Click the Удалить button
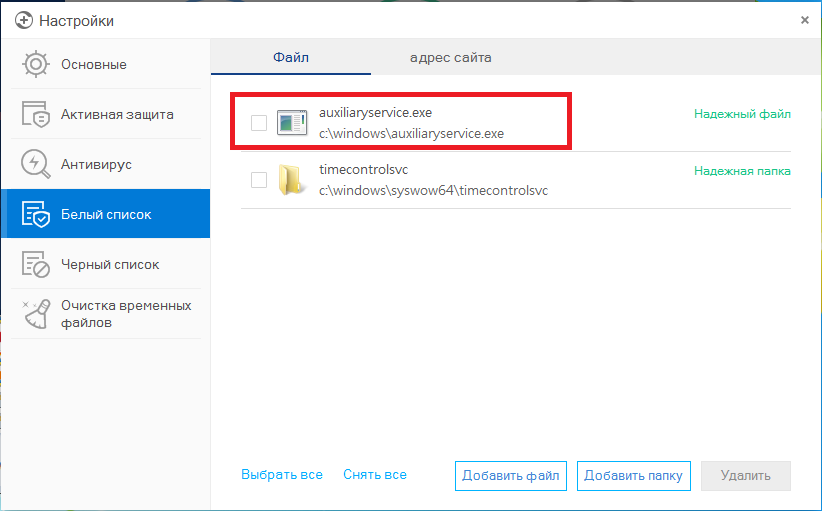The image size is (822, 511). (745, 476)
